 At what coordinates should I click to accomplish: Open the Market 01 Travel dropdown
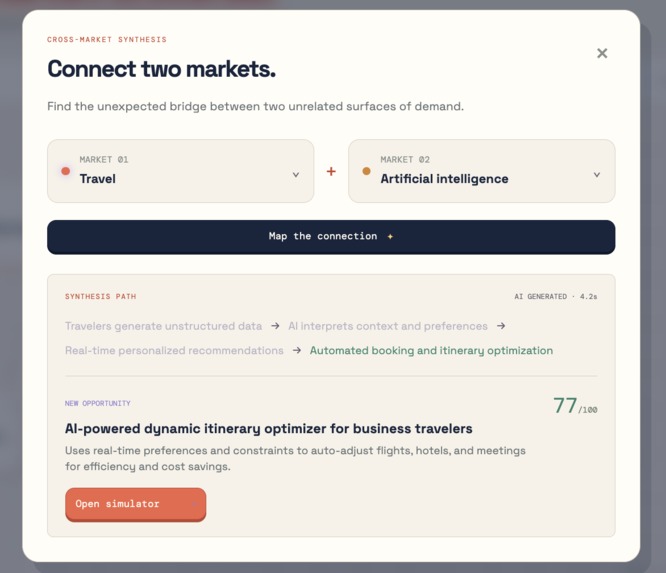[181, 171]
